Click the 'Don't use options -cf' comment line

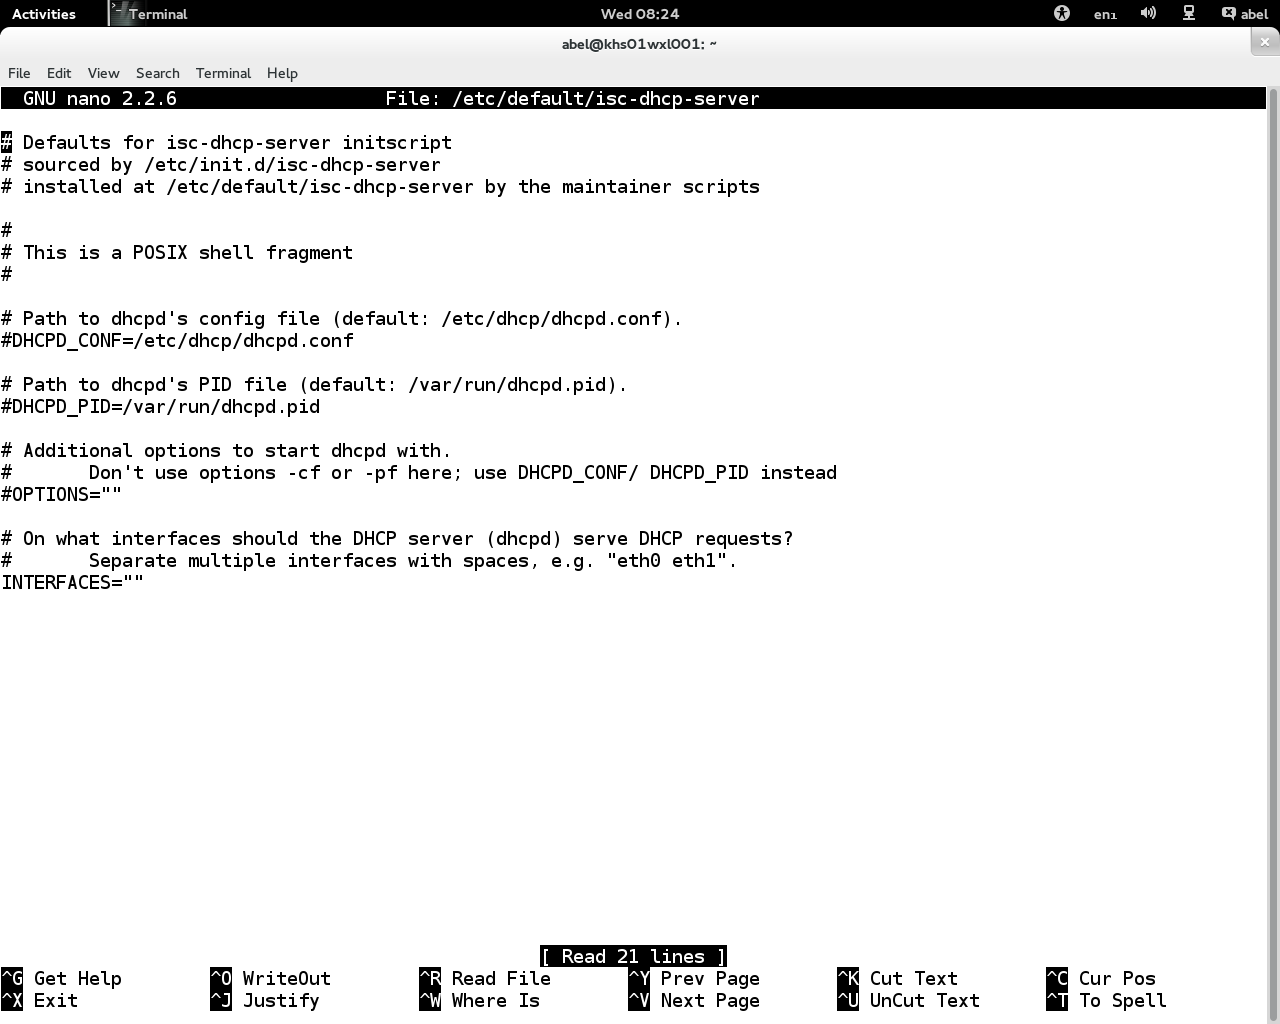pyautogui.click(x=419, y=473)
